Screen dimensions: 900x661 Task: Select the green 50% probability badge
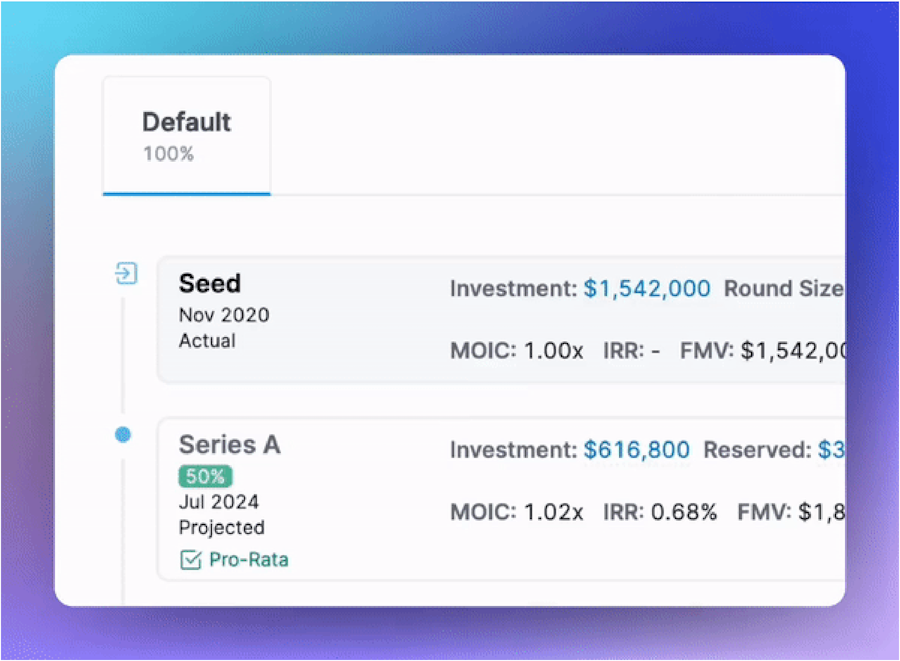click(205, 476)
